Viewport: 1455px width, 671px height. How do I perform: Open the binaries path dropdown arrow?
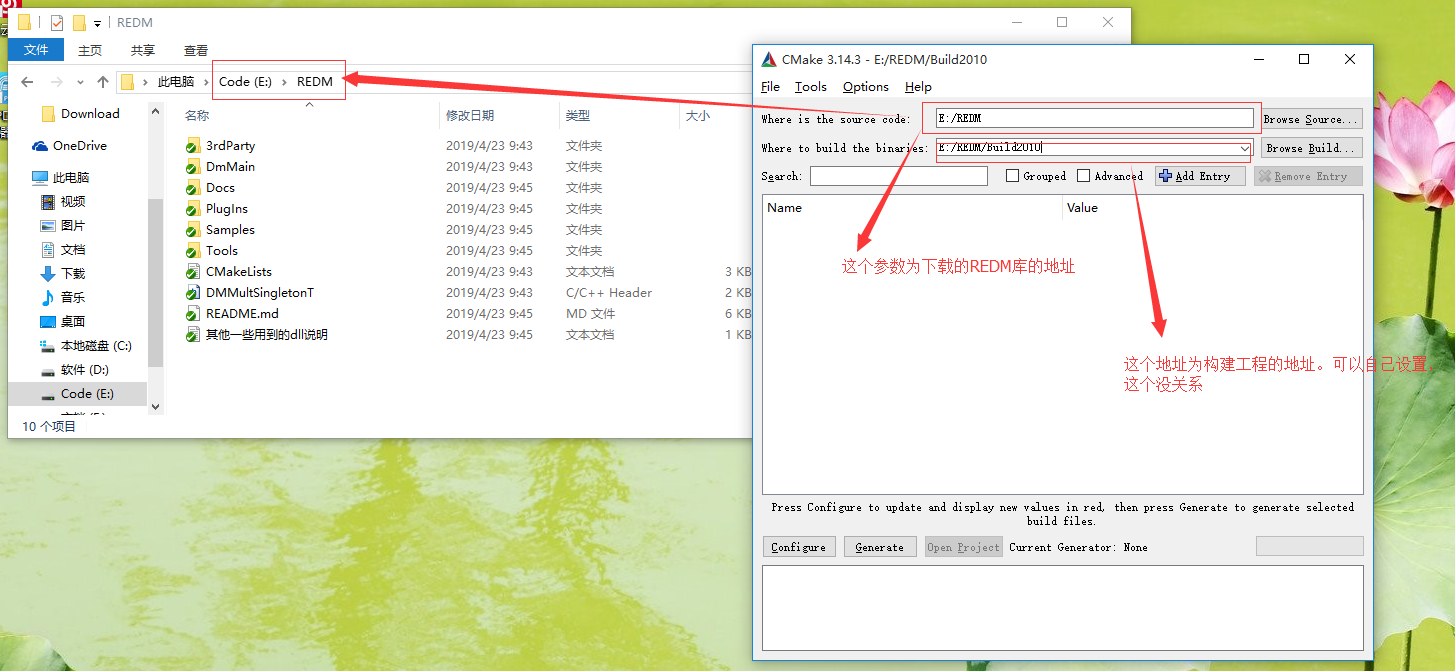pyautogui.click(x=1243, y=147)
